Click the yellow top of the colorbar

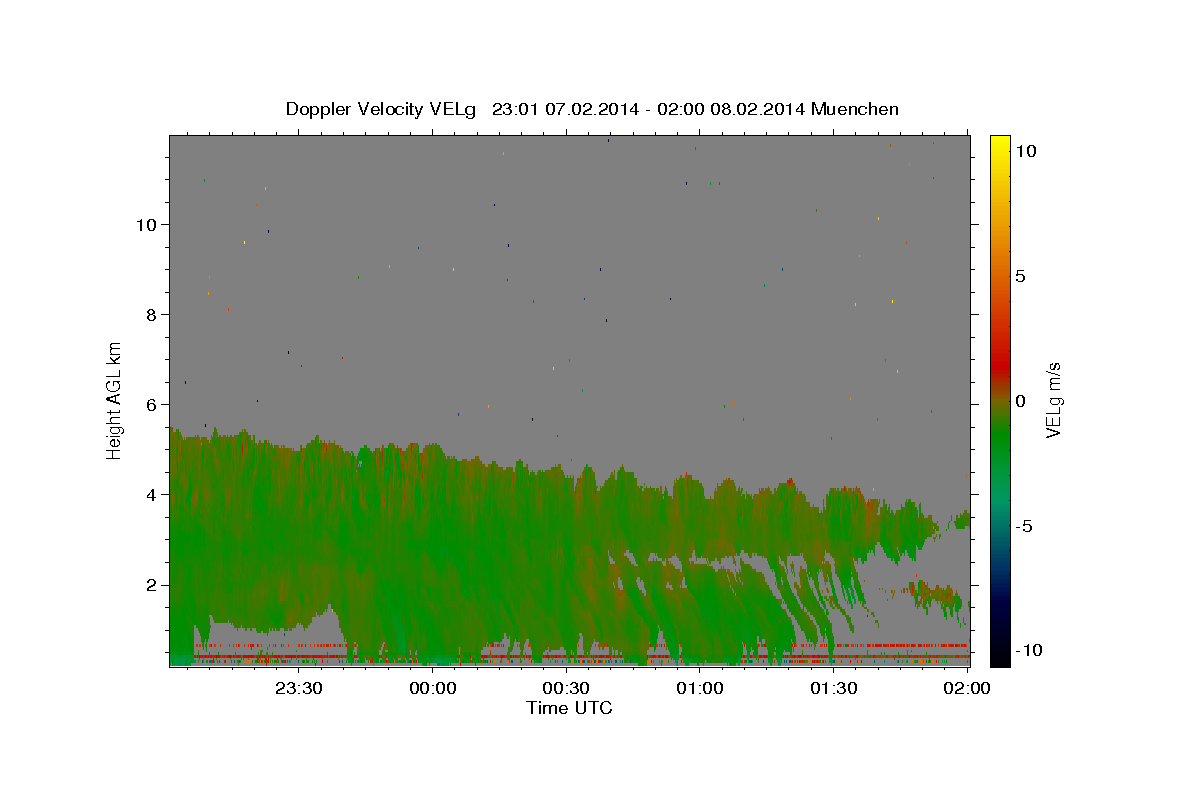coord(1000,145)
